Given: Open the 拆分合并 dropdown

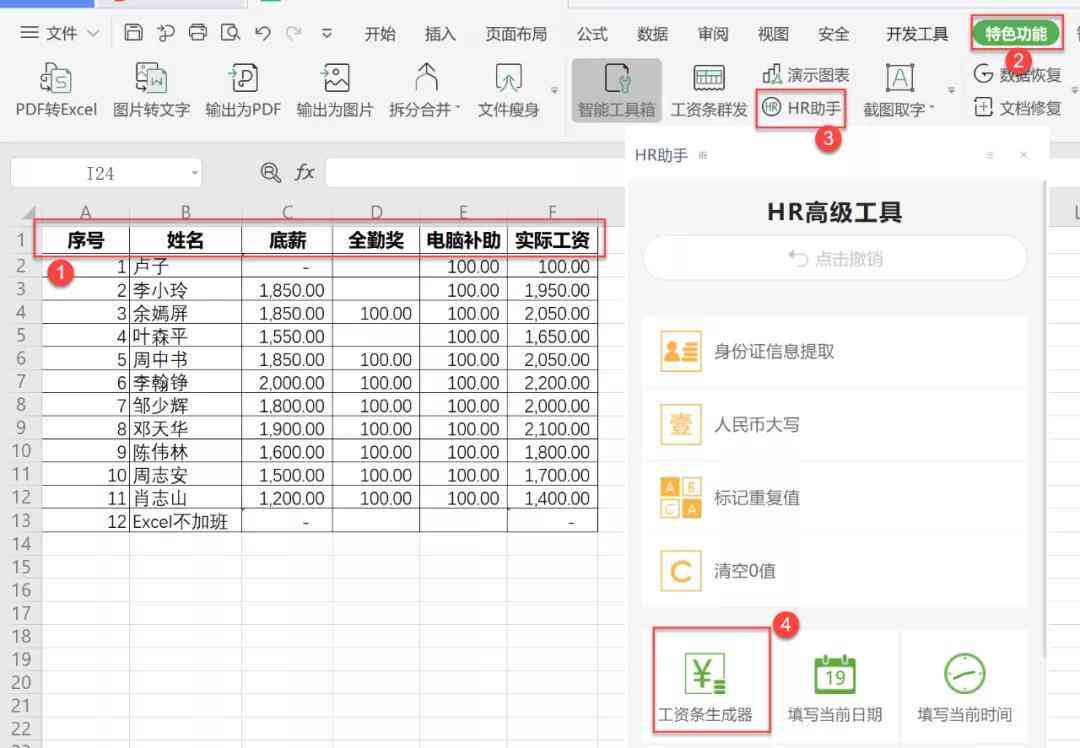Looking at the screenshot, I should (425, 90).
